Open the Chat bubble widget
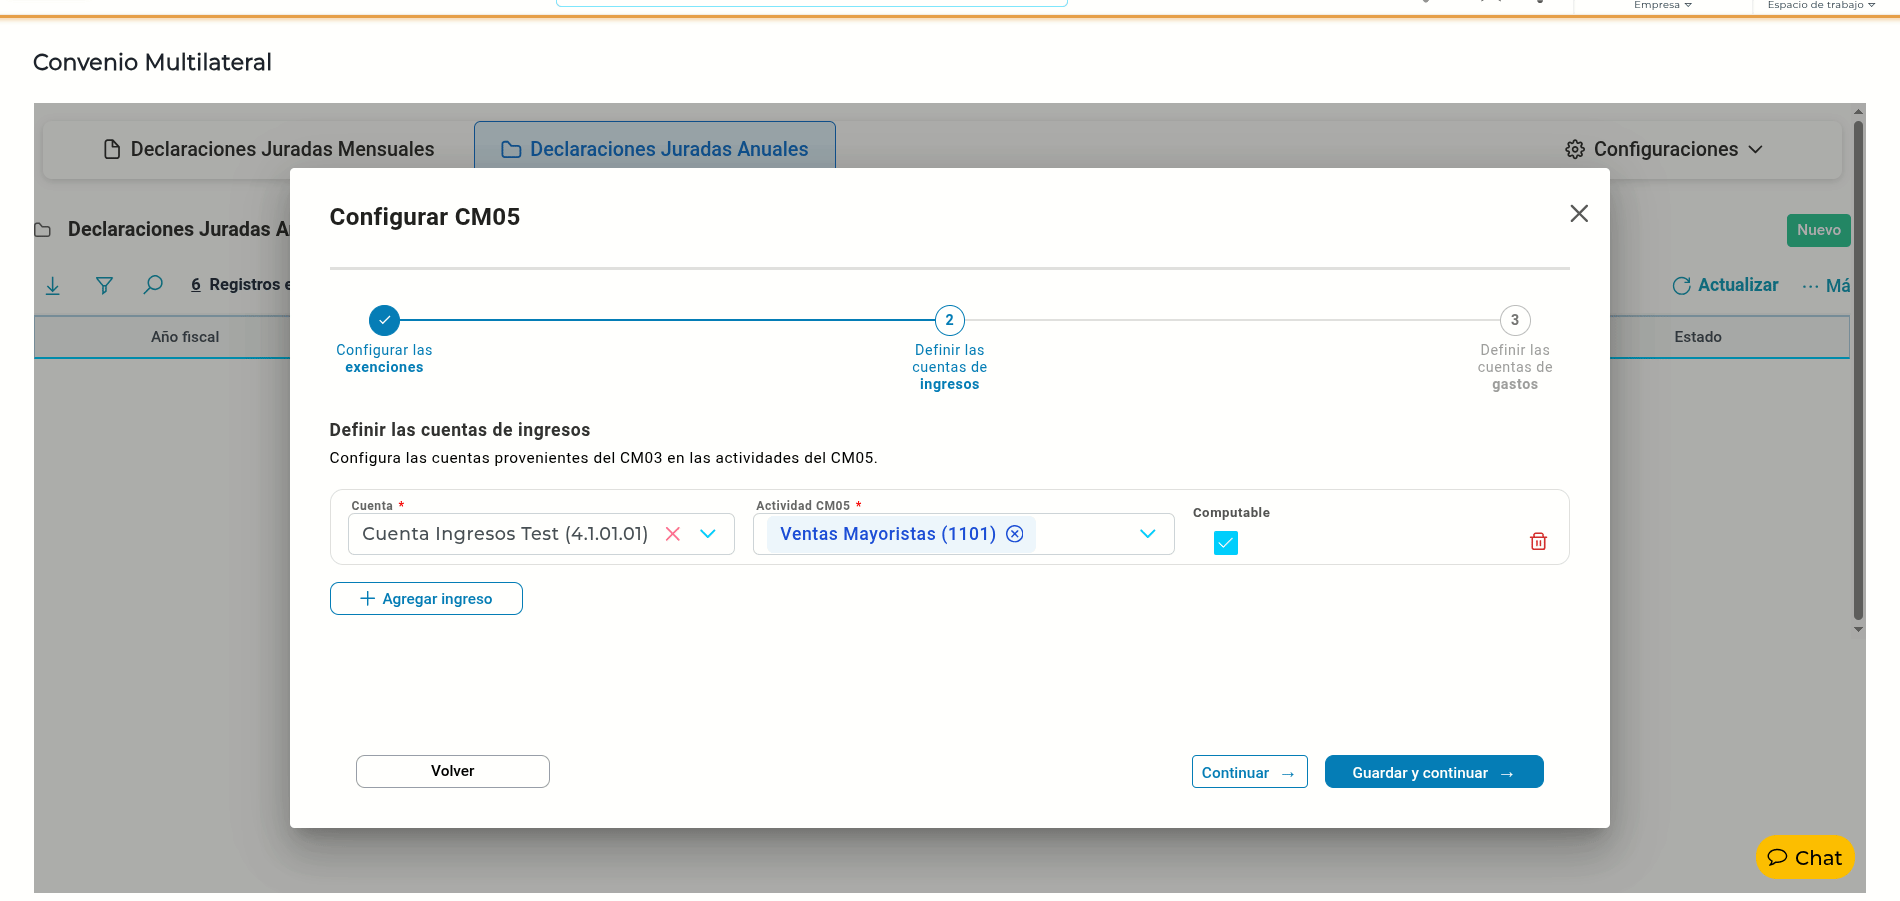 1805,858
